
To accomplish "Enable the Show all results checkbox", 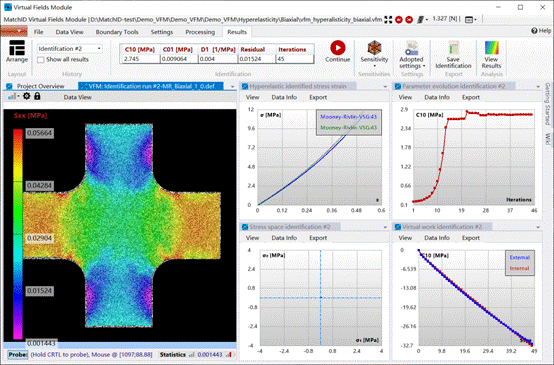I will [41, 60].
